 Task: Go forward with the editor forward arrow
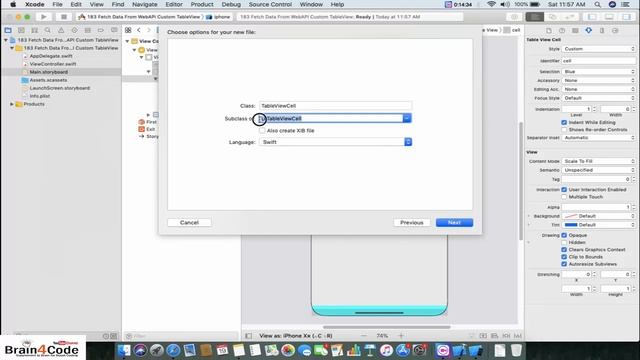(149, 30)
